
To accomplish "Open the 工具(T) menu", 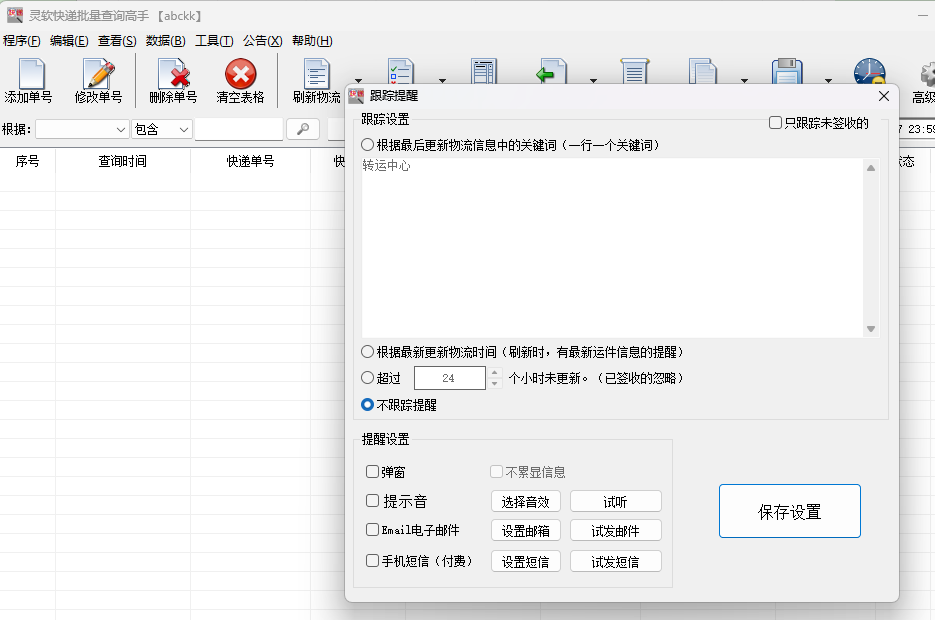I will pyautogui.click(x=214, y=41).
